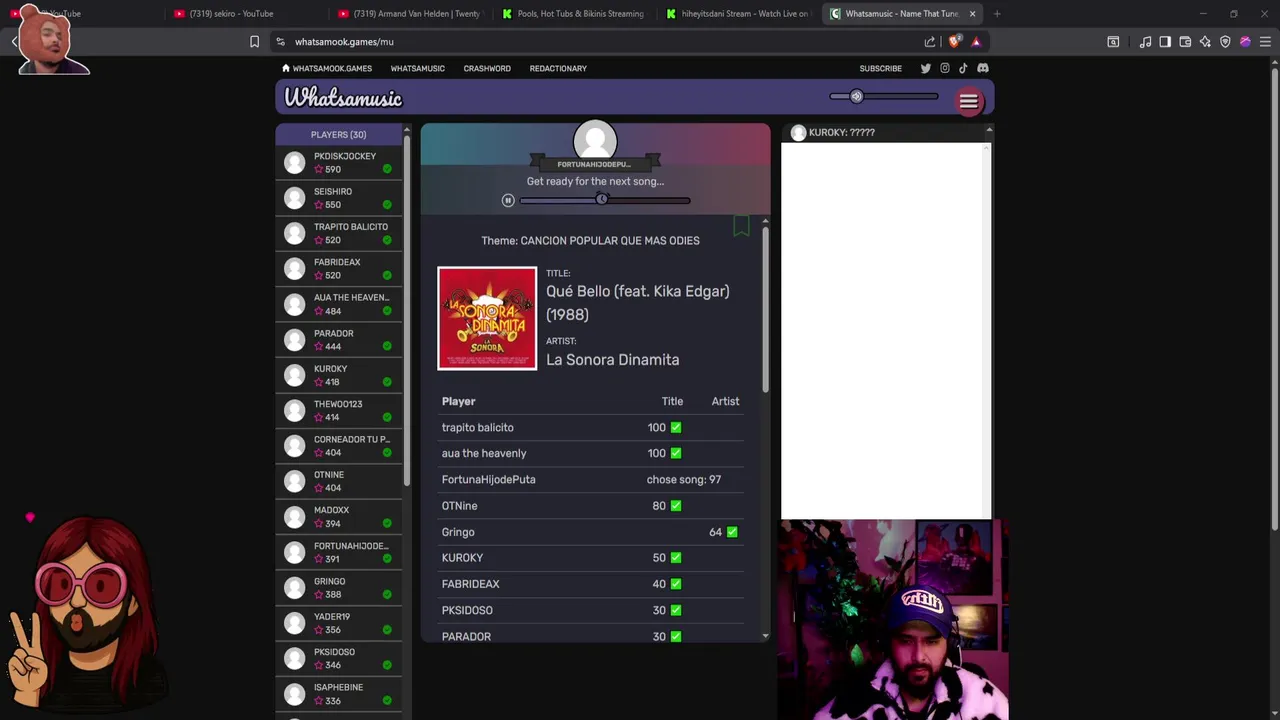Open the Brave VPN shield icon
Image resolution: width=1280 pixels, height=720 pixels.
pyautogui.click(x=1225, y=42)
